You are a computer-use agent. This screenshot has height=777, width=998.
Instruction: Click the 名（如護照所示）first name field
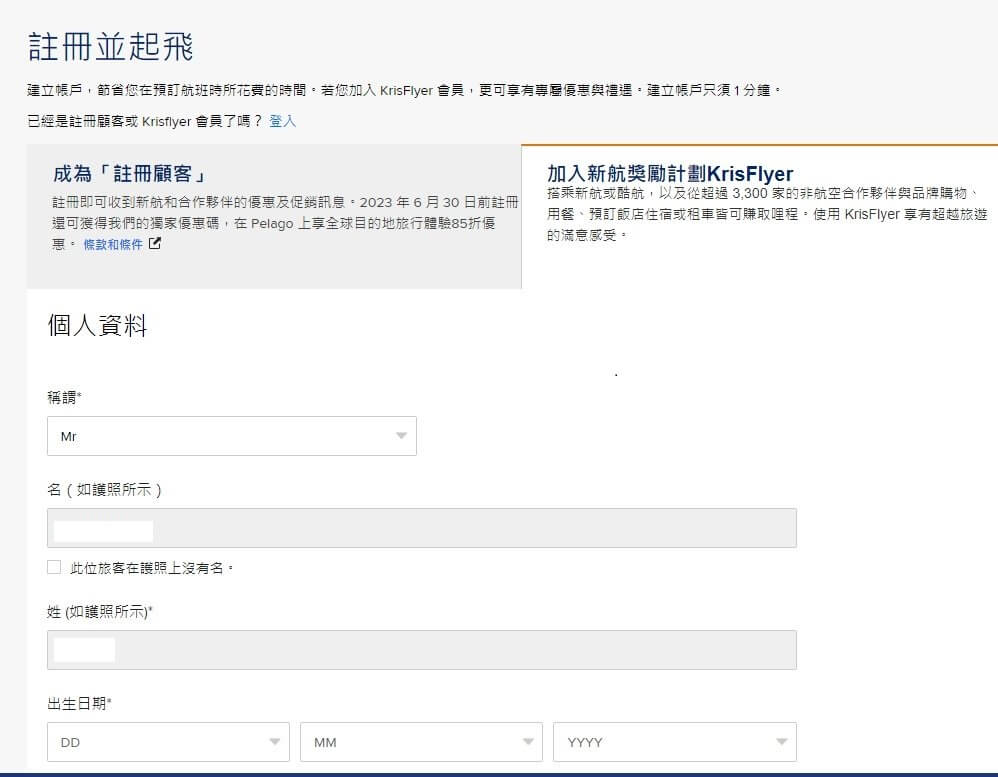420,528
